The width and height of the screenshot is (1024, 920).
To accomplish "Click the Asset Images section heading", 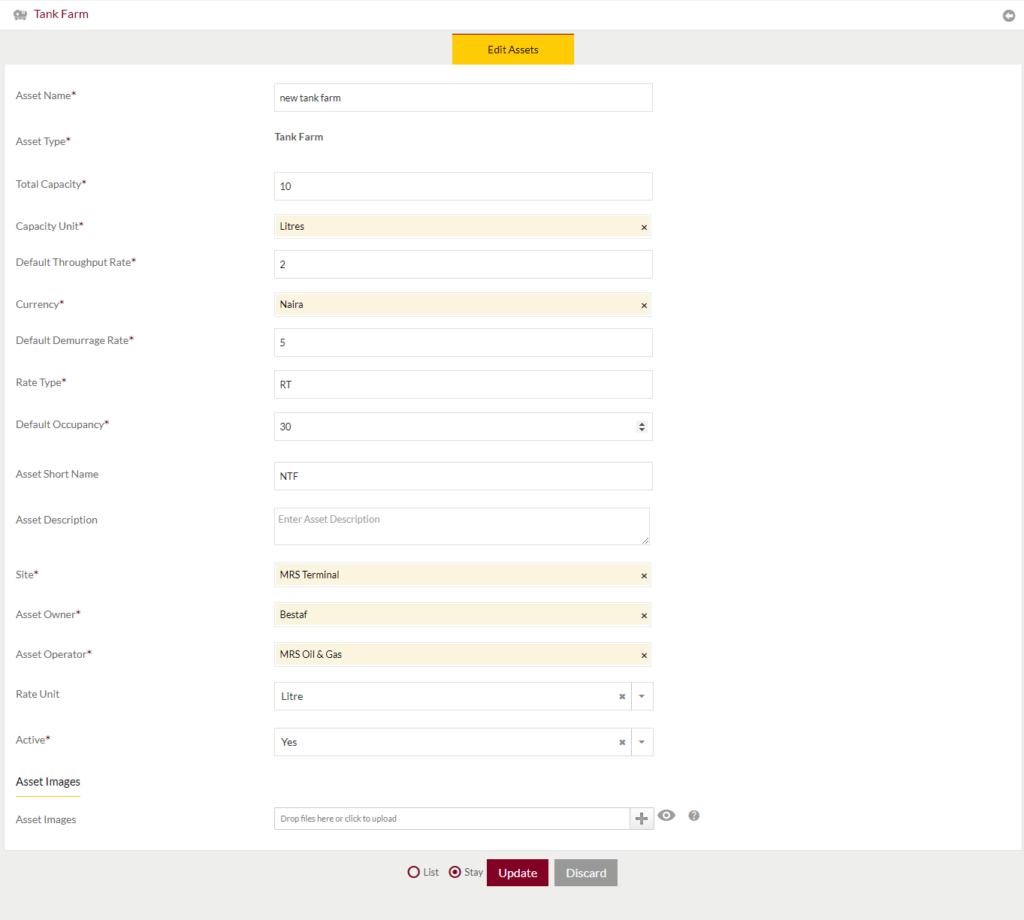I will coord(48,782).
